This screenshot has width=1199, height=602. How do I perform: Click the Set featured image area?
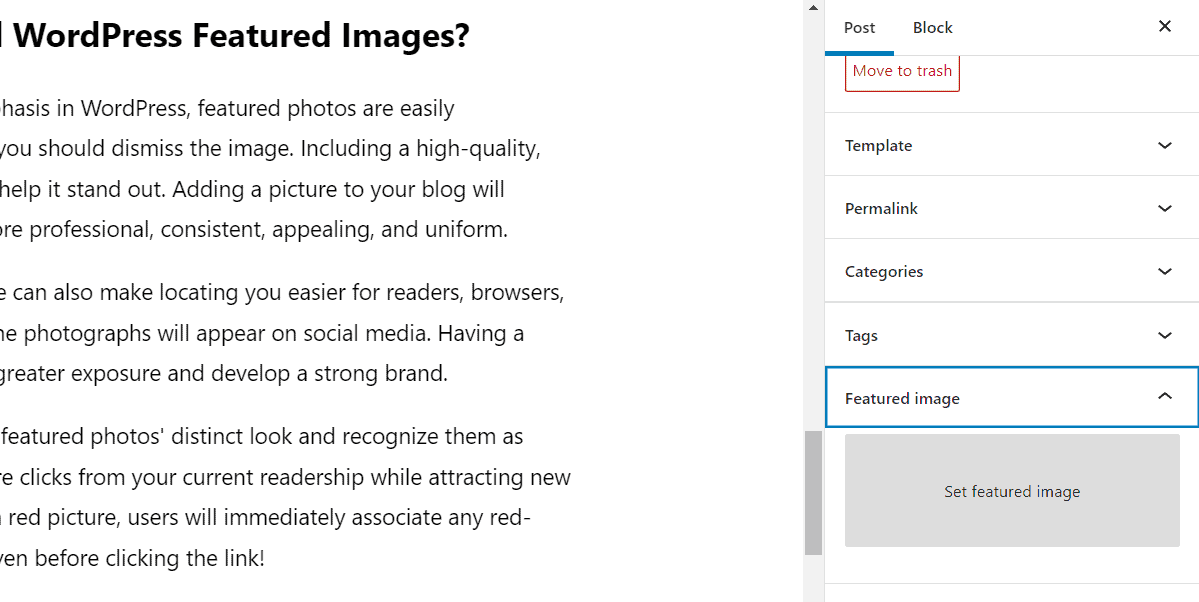tap(1012, 491)
